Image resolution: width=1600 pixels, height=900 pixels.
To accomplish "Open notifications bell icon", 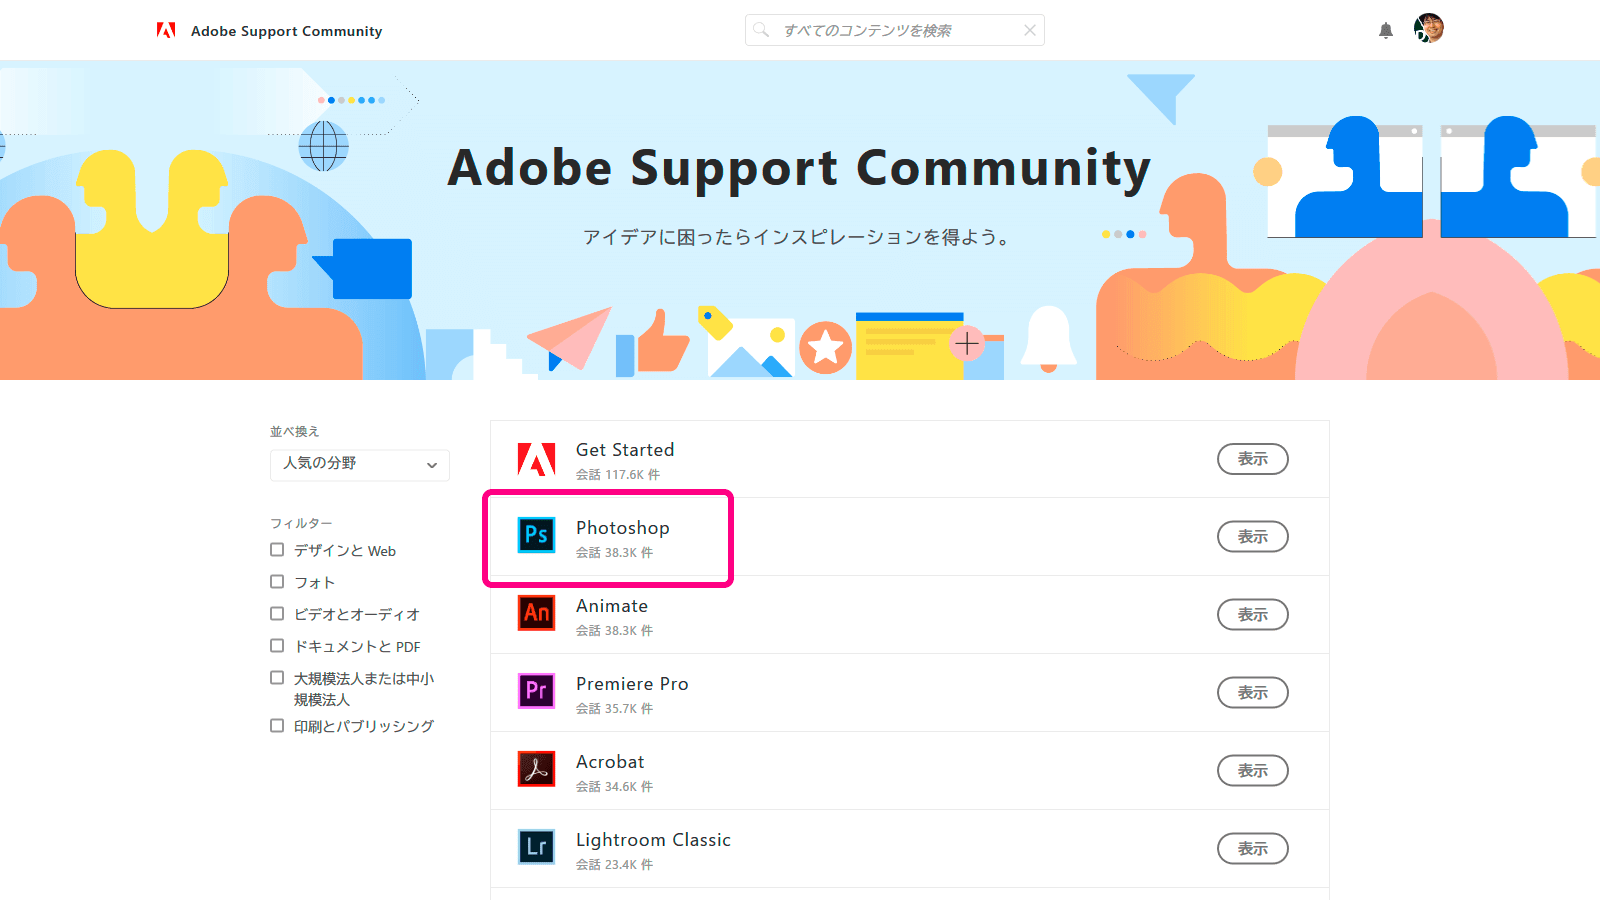I will coord(1386,30).
